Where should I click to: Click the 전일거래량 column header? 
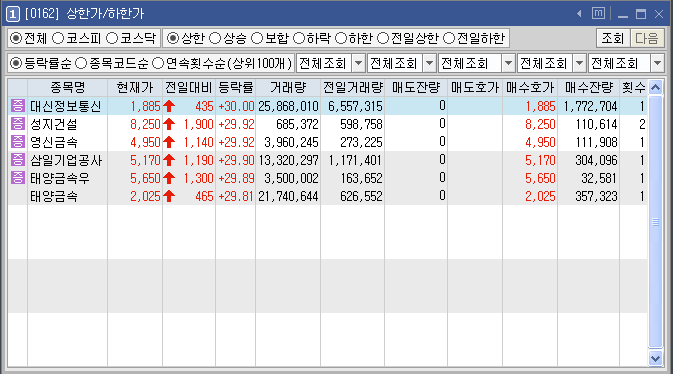click(x=352, y=88)
